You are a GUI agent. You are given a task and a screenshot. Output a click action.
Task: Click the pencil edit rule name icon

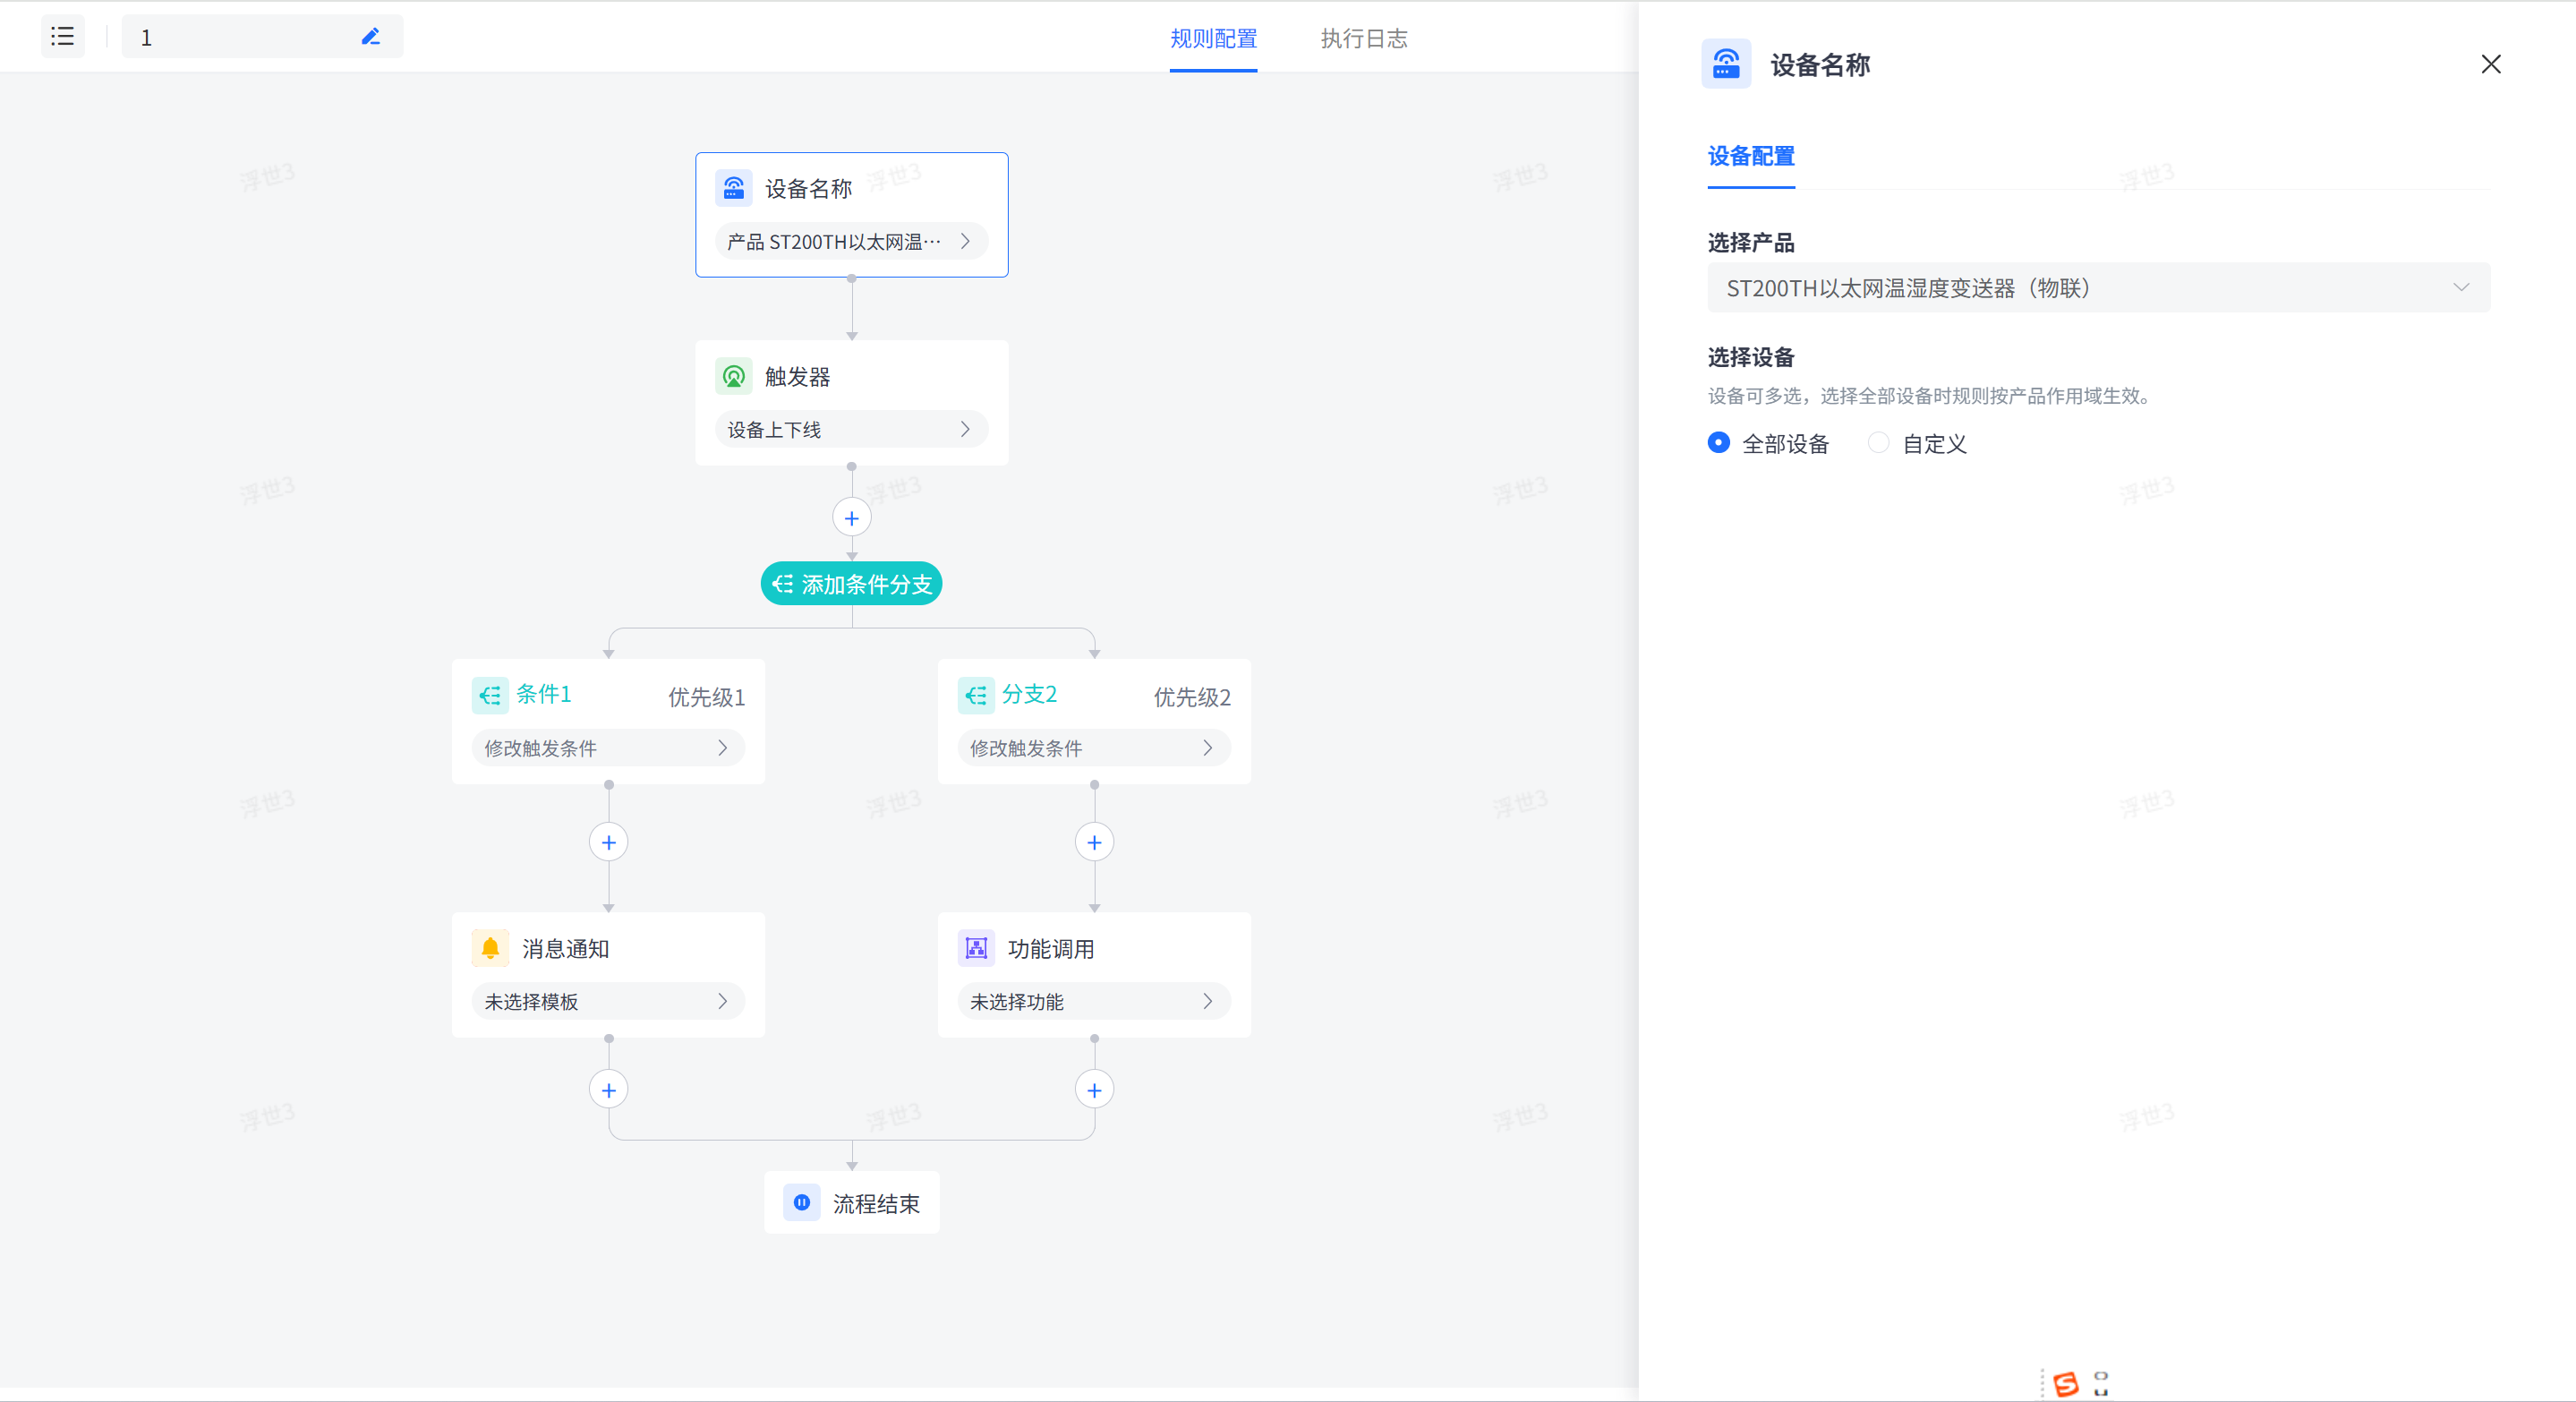coord(370,37)
